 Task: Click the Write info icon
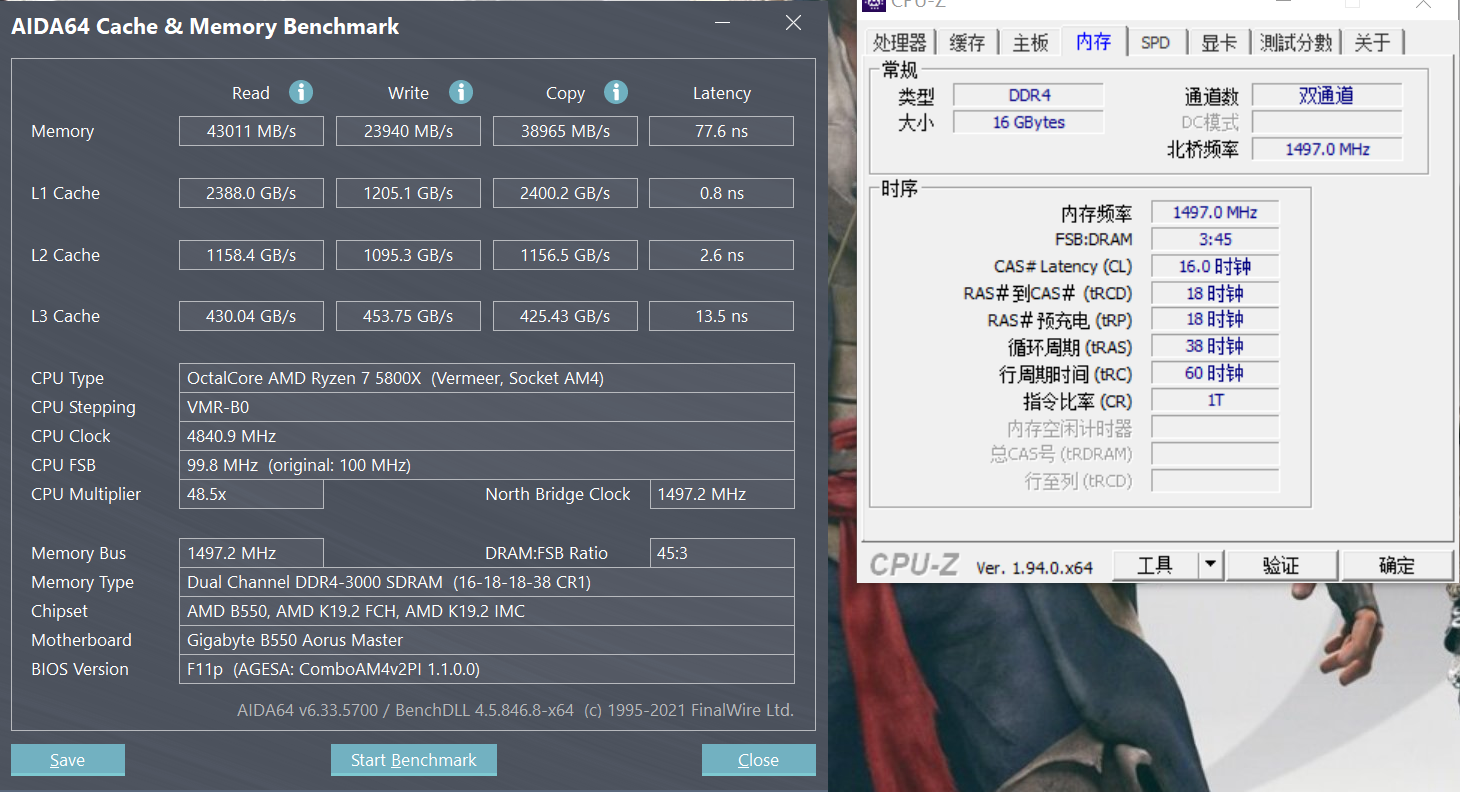[460, 93]
